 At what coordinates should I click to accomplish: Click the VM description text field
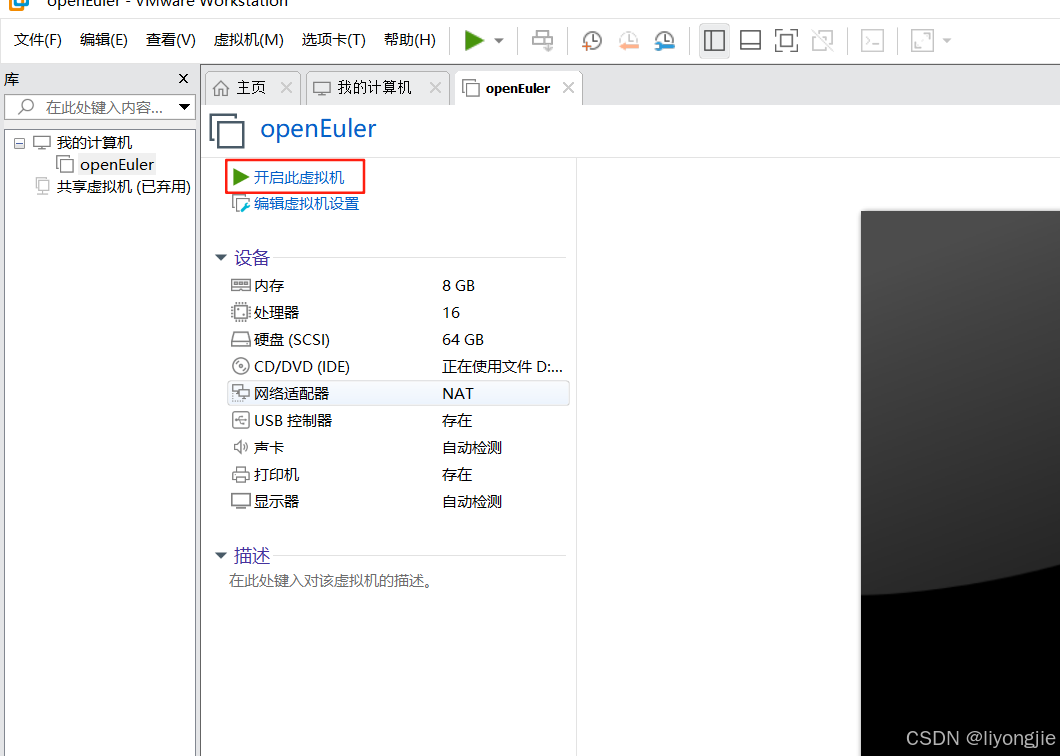click(331, 581)
